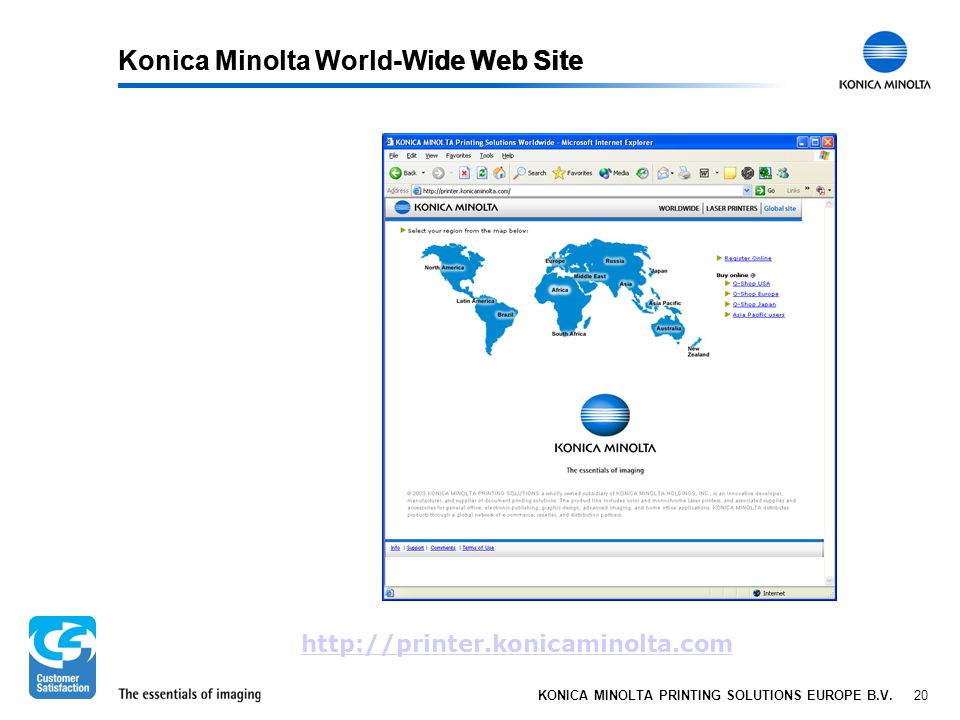The width and height of the screenshot is (960, 720).
Task: Select New Zealand on the map
Action: click(x=698, y=351)
